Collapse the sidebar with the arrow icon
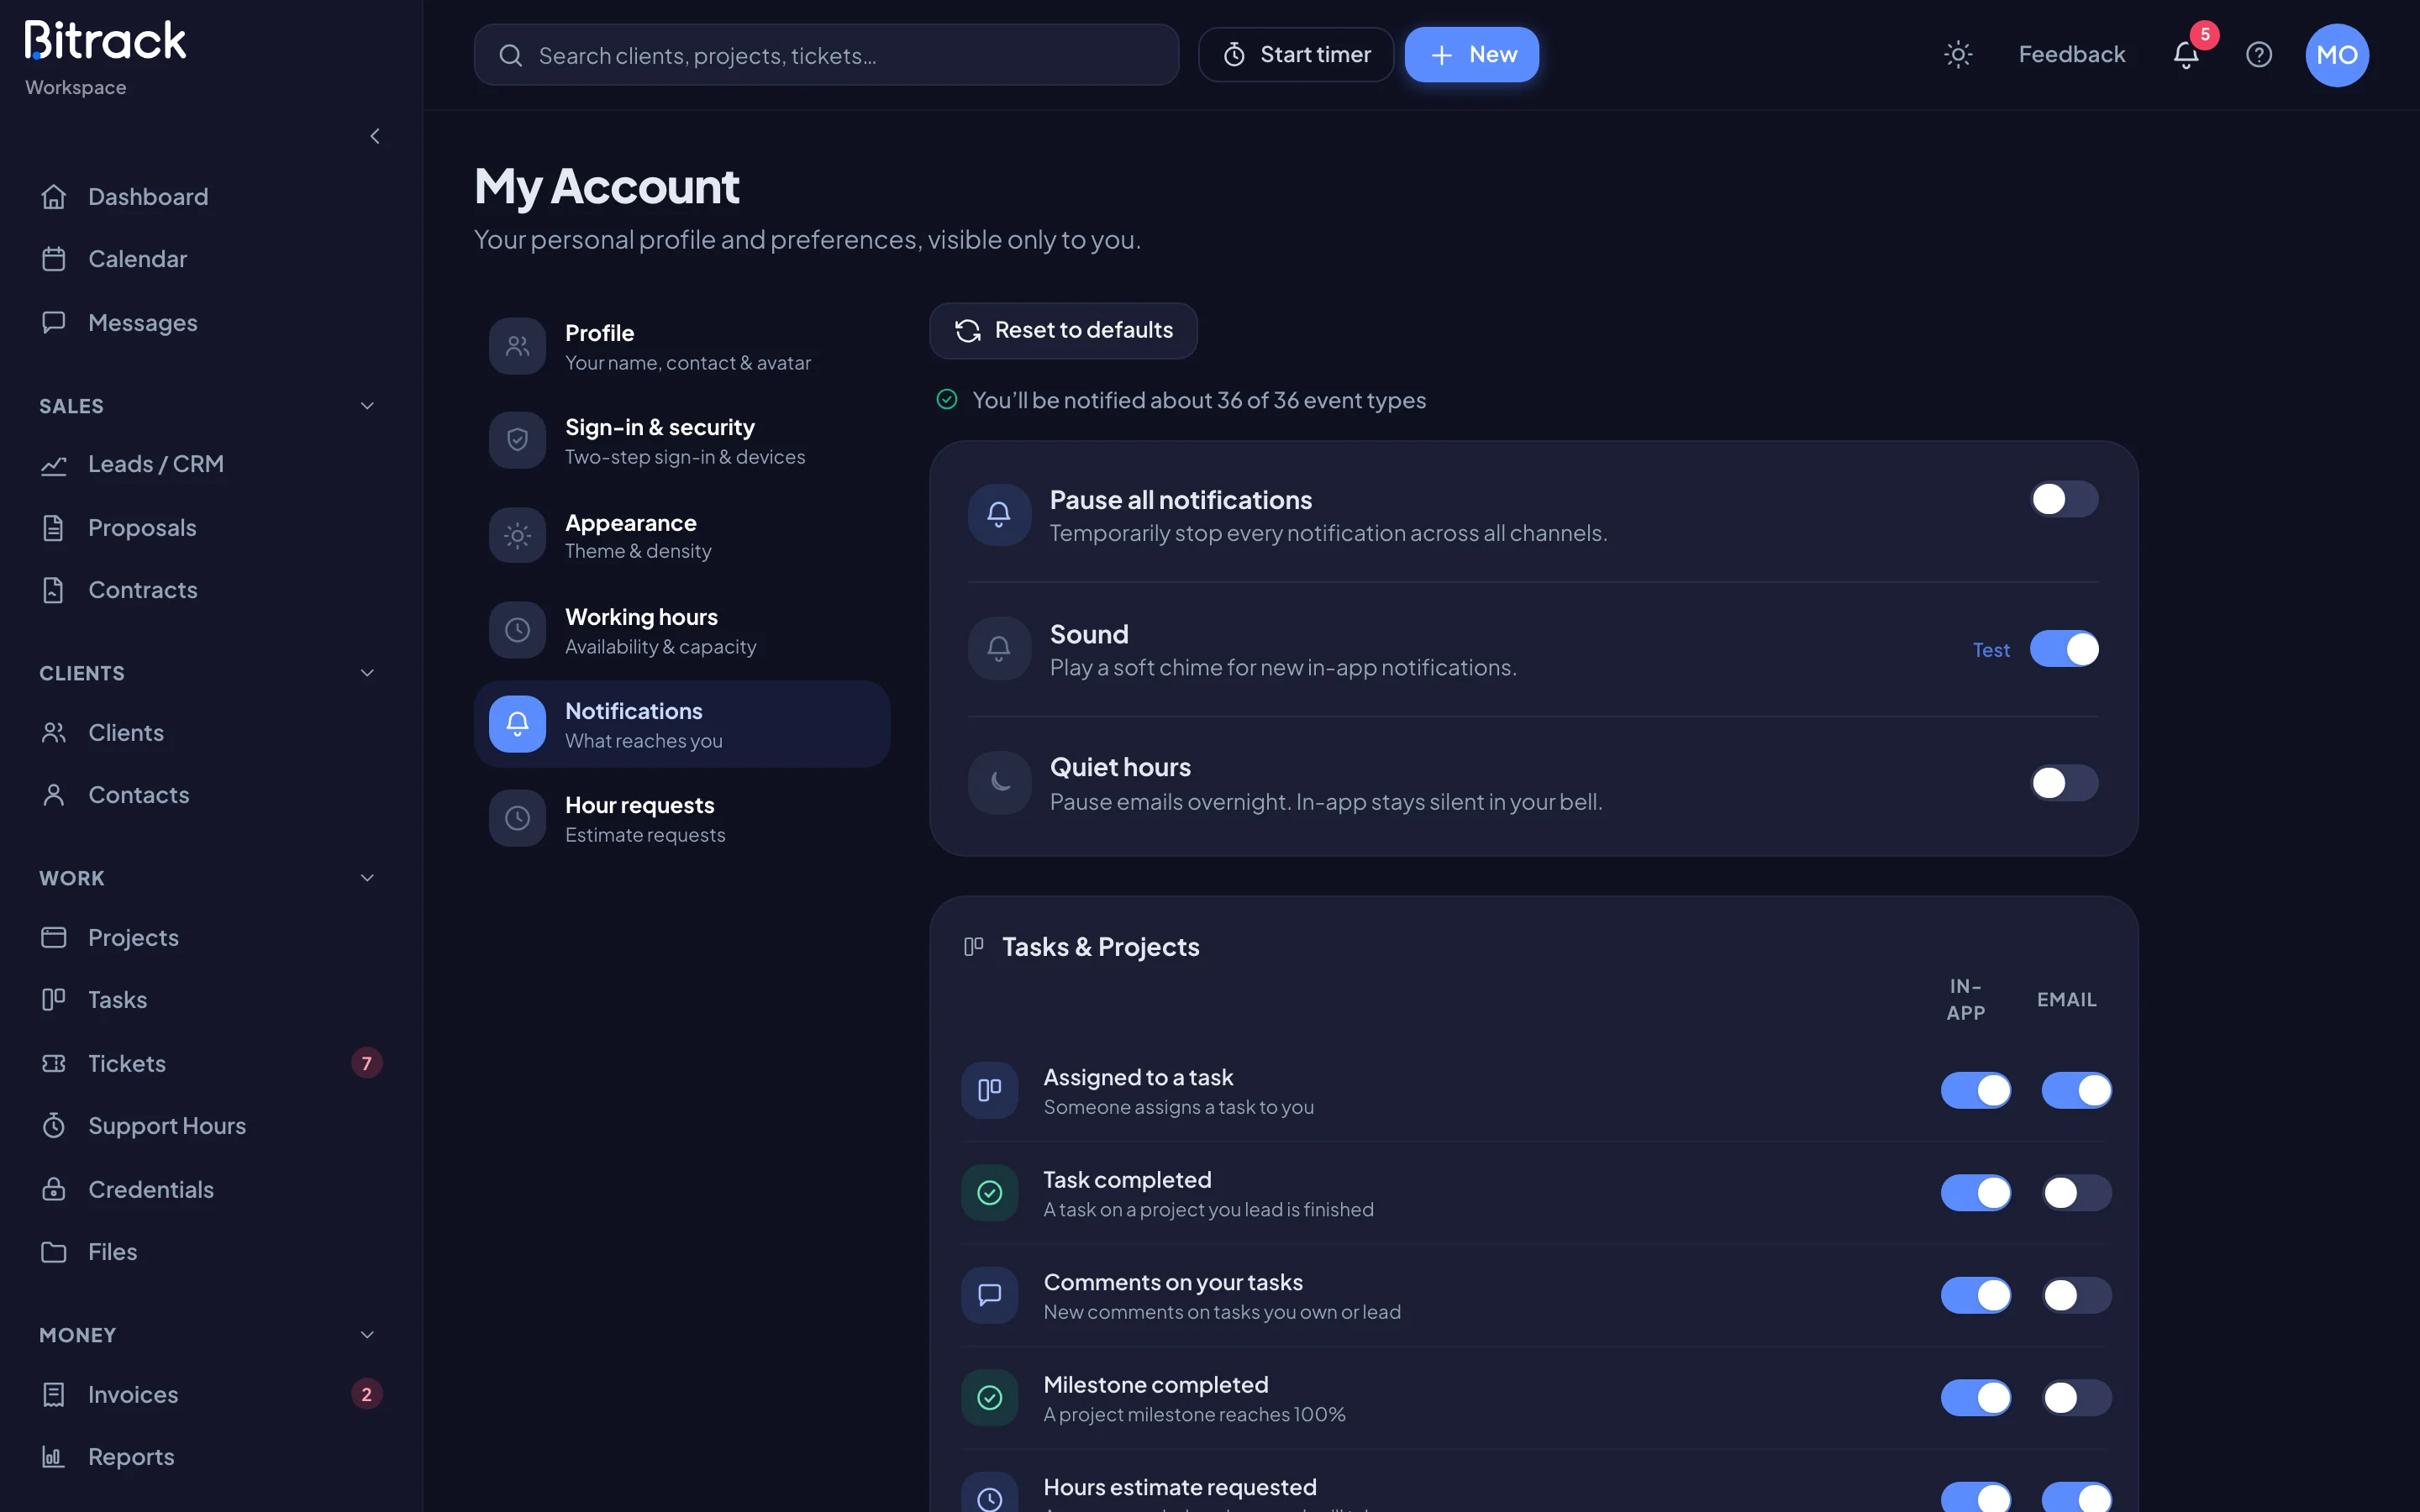This screenshot has width=2420, height=1512. (x=375, y=136)
